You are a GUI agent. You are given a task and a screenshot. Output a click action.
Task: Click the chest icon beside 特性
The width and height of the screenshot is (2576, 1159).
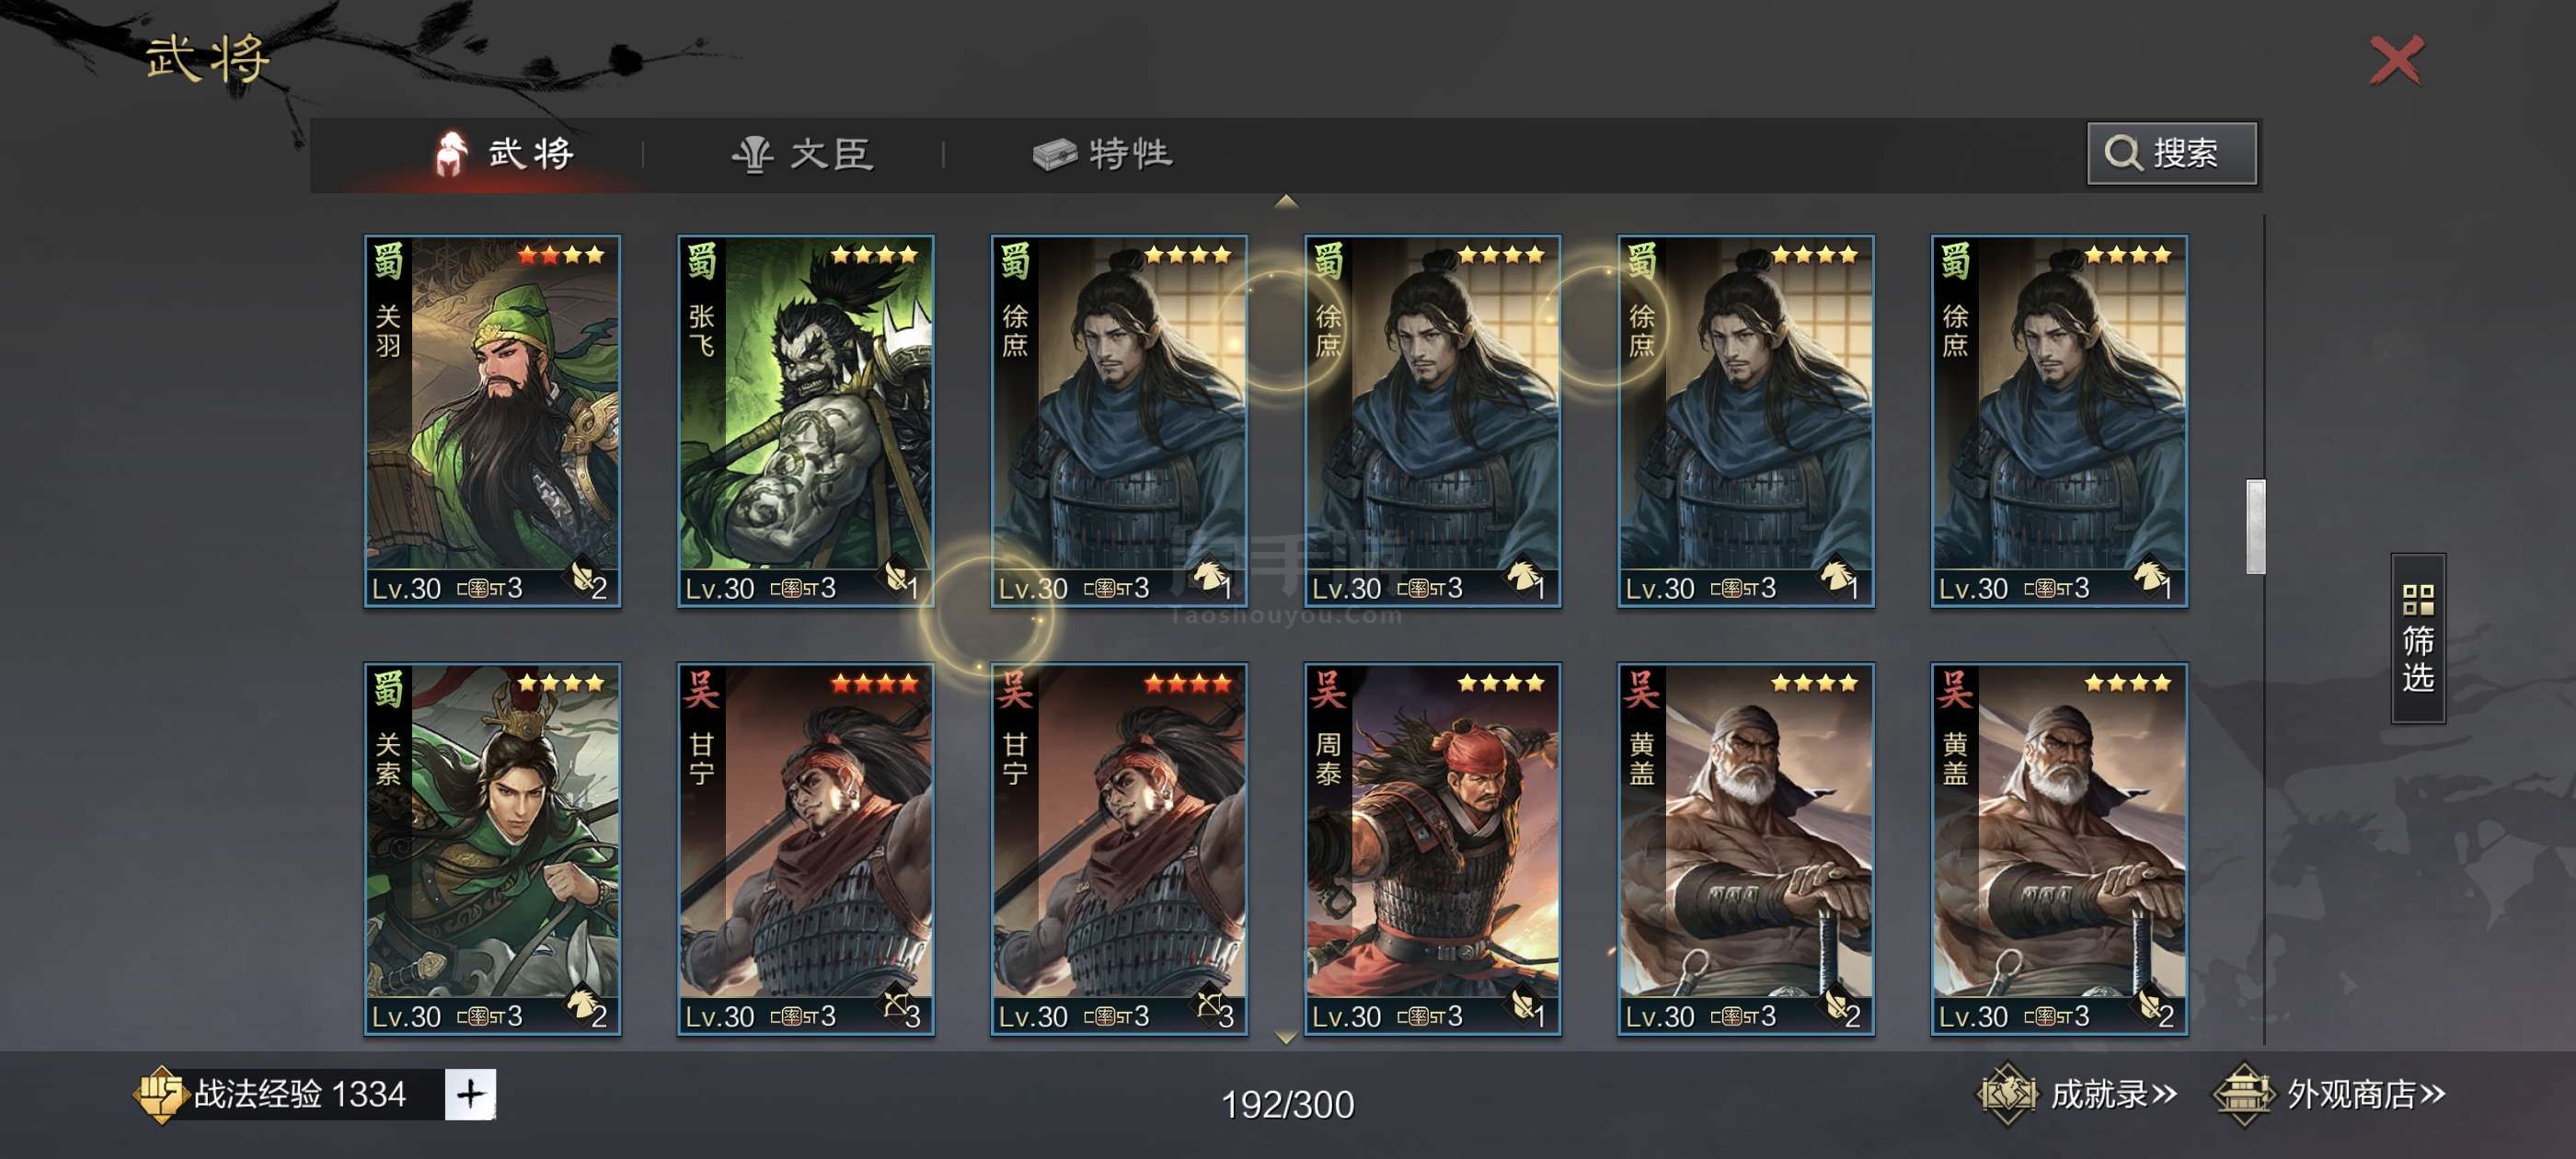pos(1054,155)
